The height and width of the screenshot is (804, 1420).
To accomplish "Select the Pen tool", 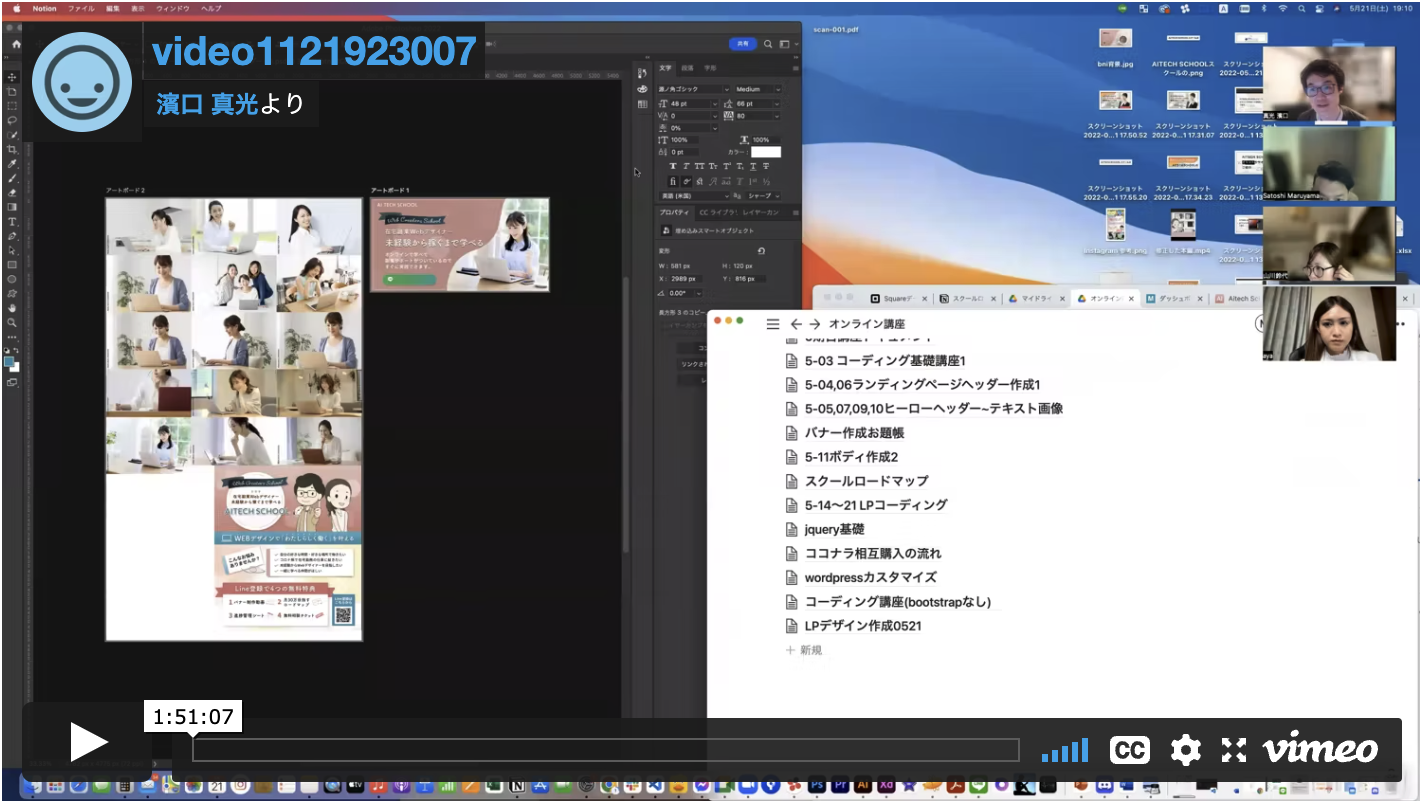I will tap(12, 236).
